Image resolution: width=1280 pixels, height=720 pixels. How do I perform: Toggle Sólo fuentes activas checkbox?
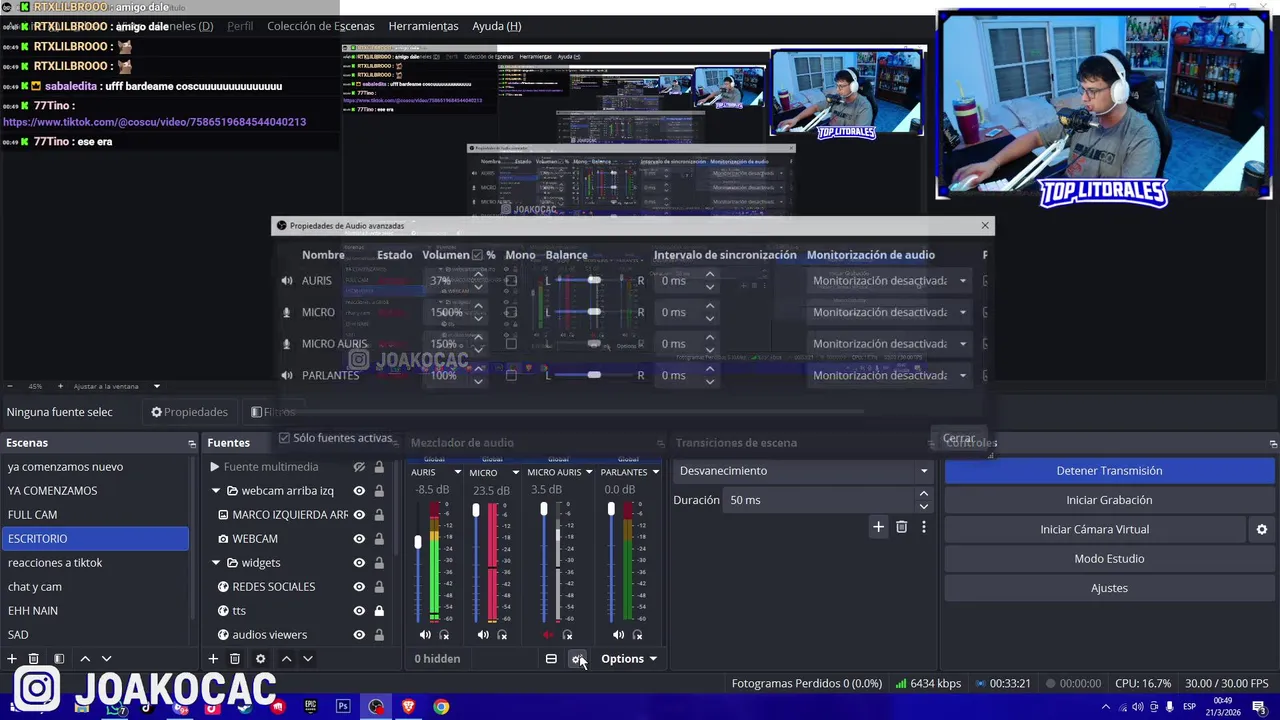284,438
